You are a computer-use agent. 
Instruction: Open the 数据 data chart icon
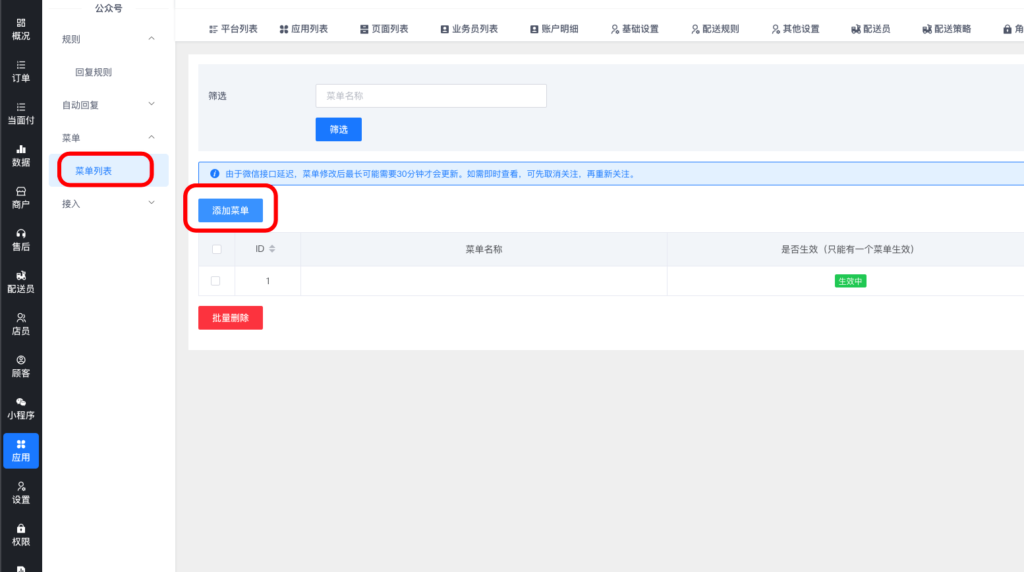20,154
